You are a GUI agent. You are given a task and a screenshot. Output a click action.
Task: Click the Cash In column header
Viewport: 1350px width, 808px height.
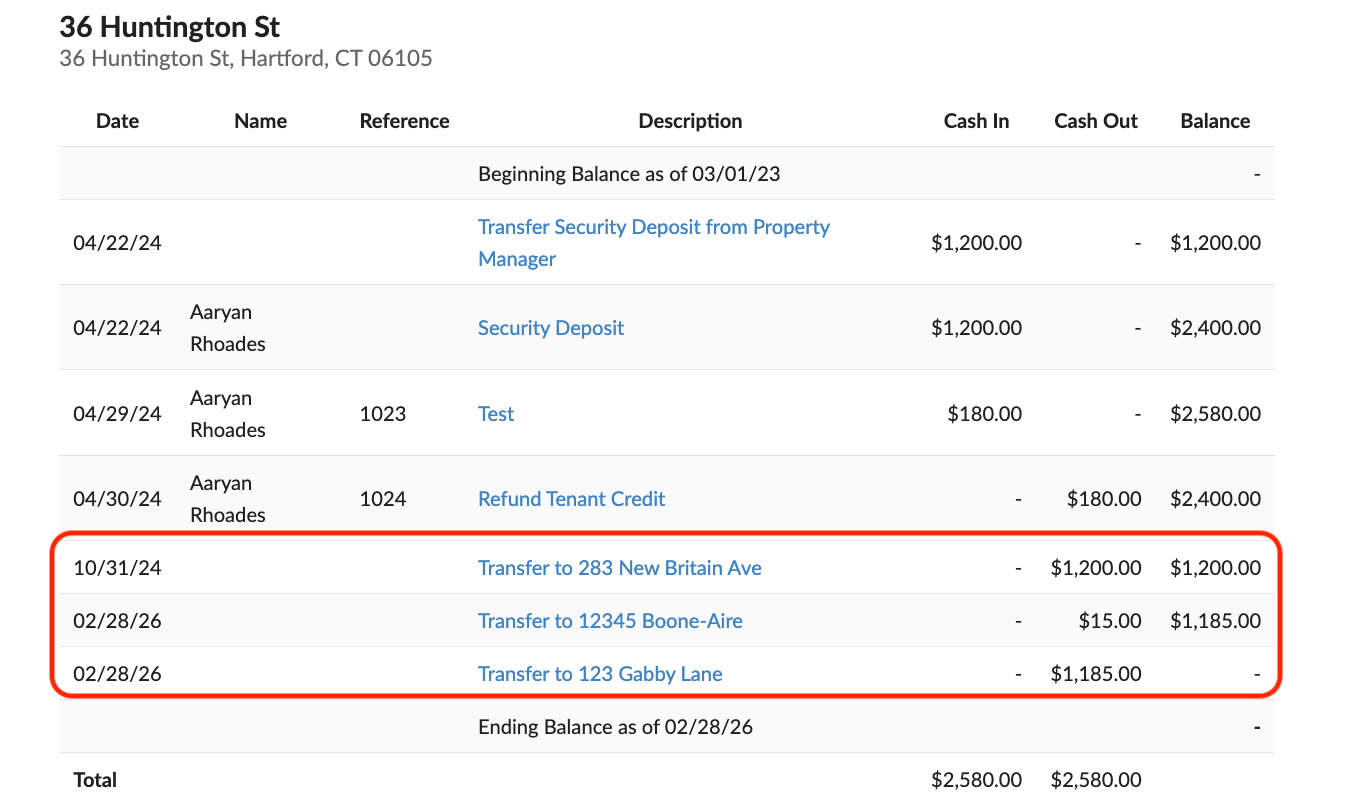pos(976,121)
